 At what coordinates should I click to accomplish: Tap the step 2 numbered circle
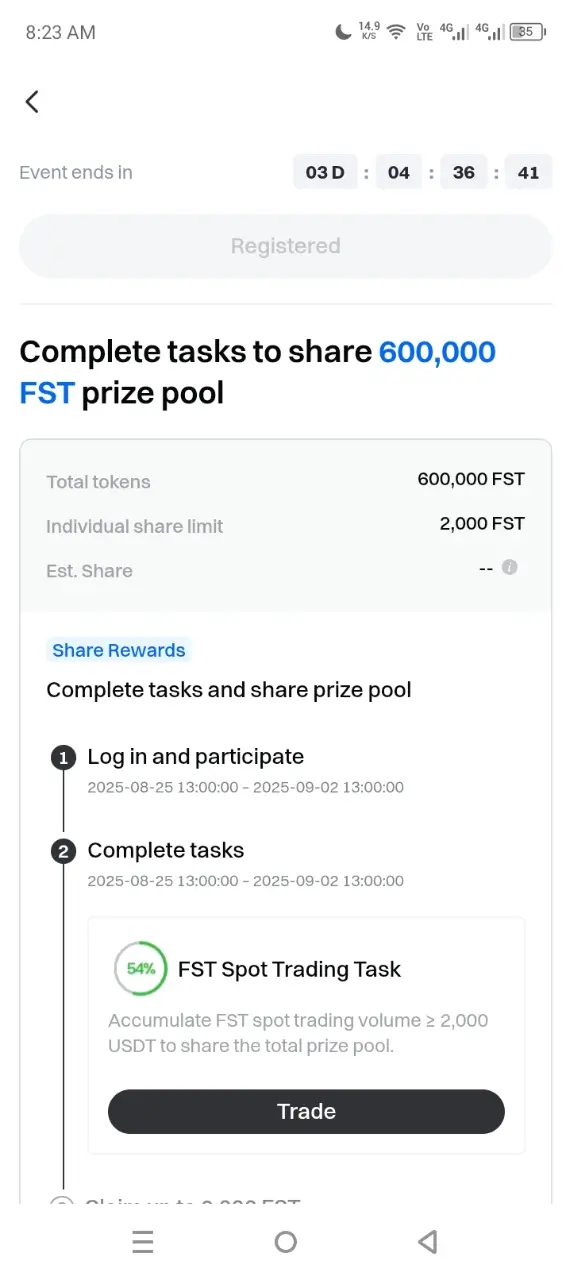pos(63,852)
